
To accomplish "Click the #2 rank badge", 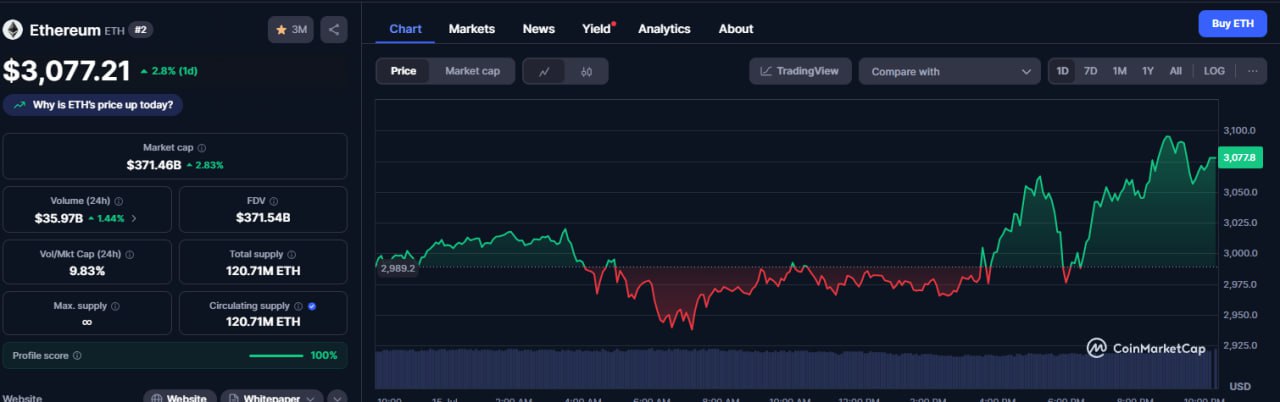I will click(140, 30).
